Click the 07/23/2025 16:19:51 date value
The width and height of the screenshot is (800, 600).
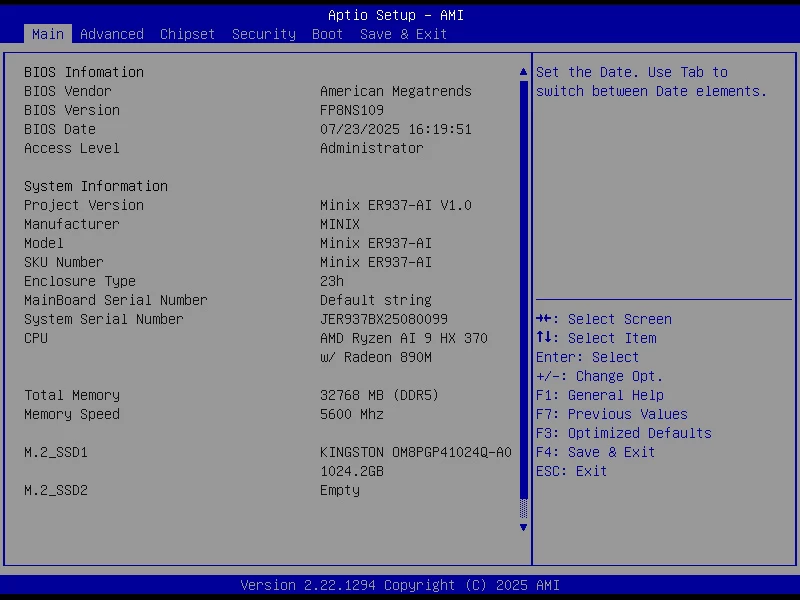396,129
